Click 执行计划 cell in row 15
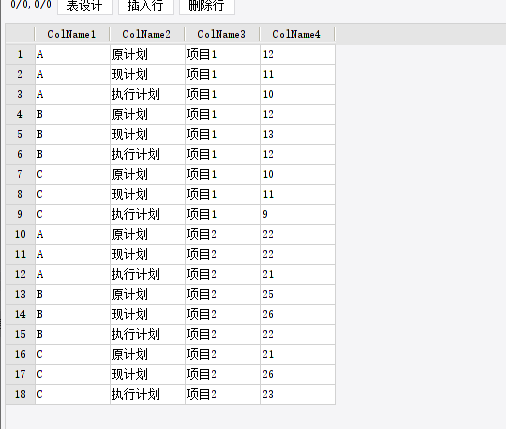The width and height of the screenshot is (506, 429). (148, 334)
